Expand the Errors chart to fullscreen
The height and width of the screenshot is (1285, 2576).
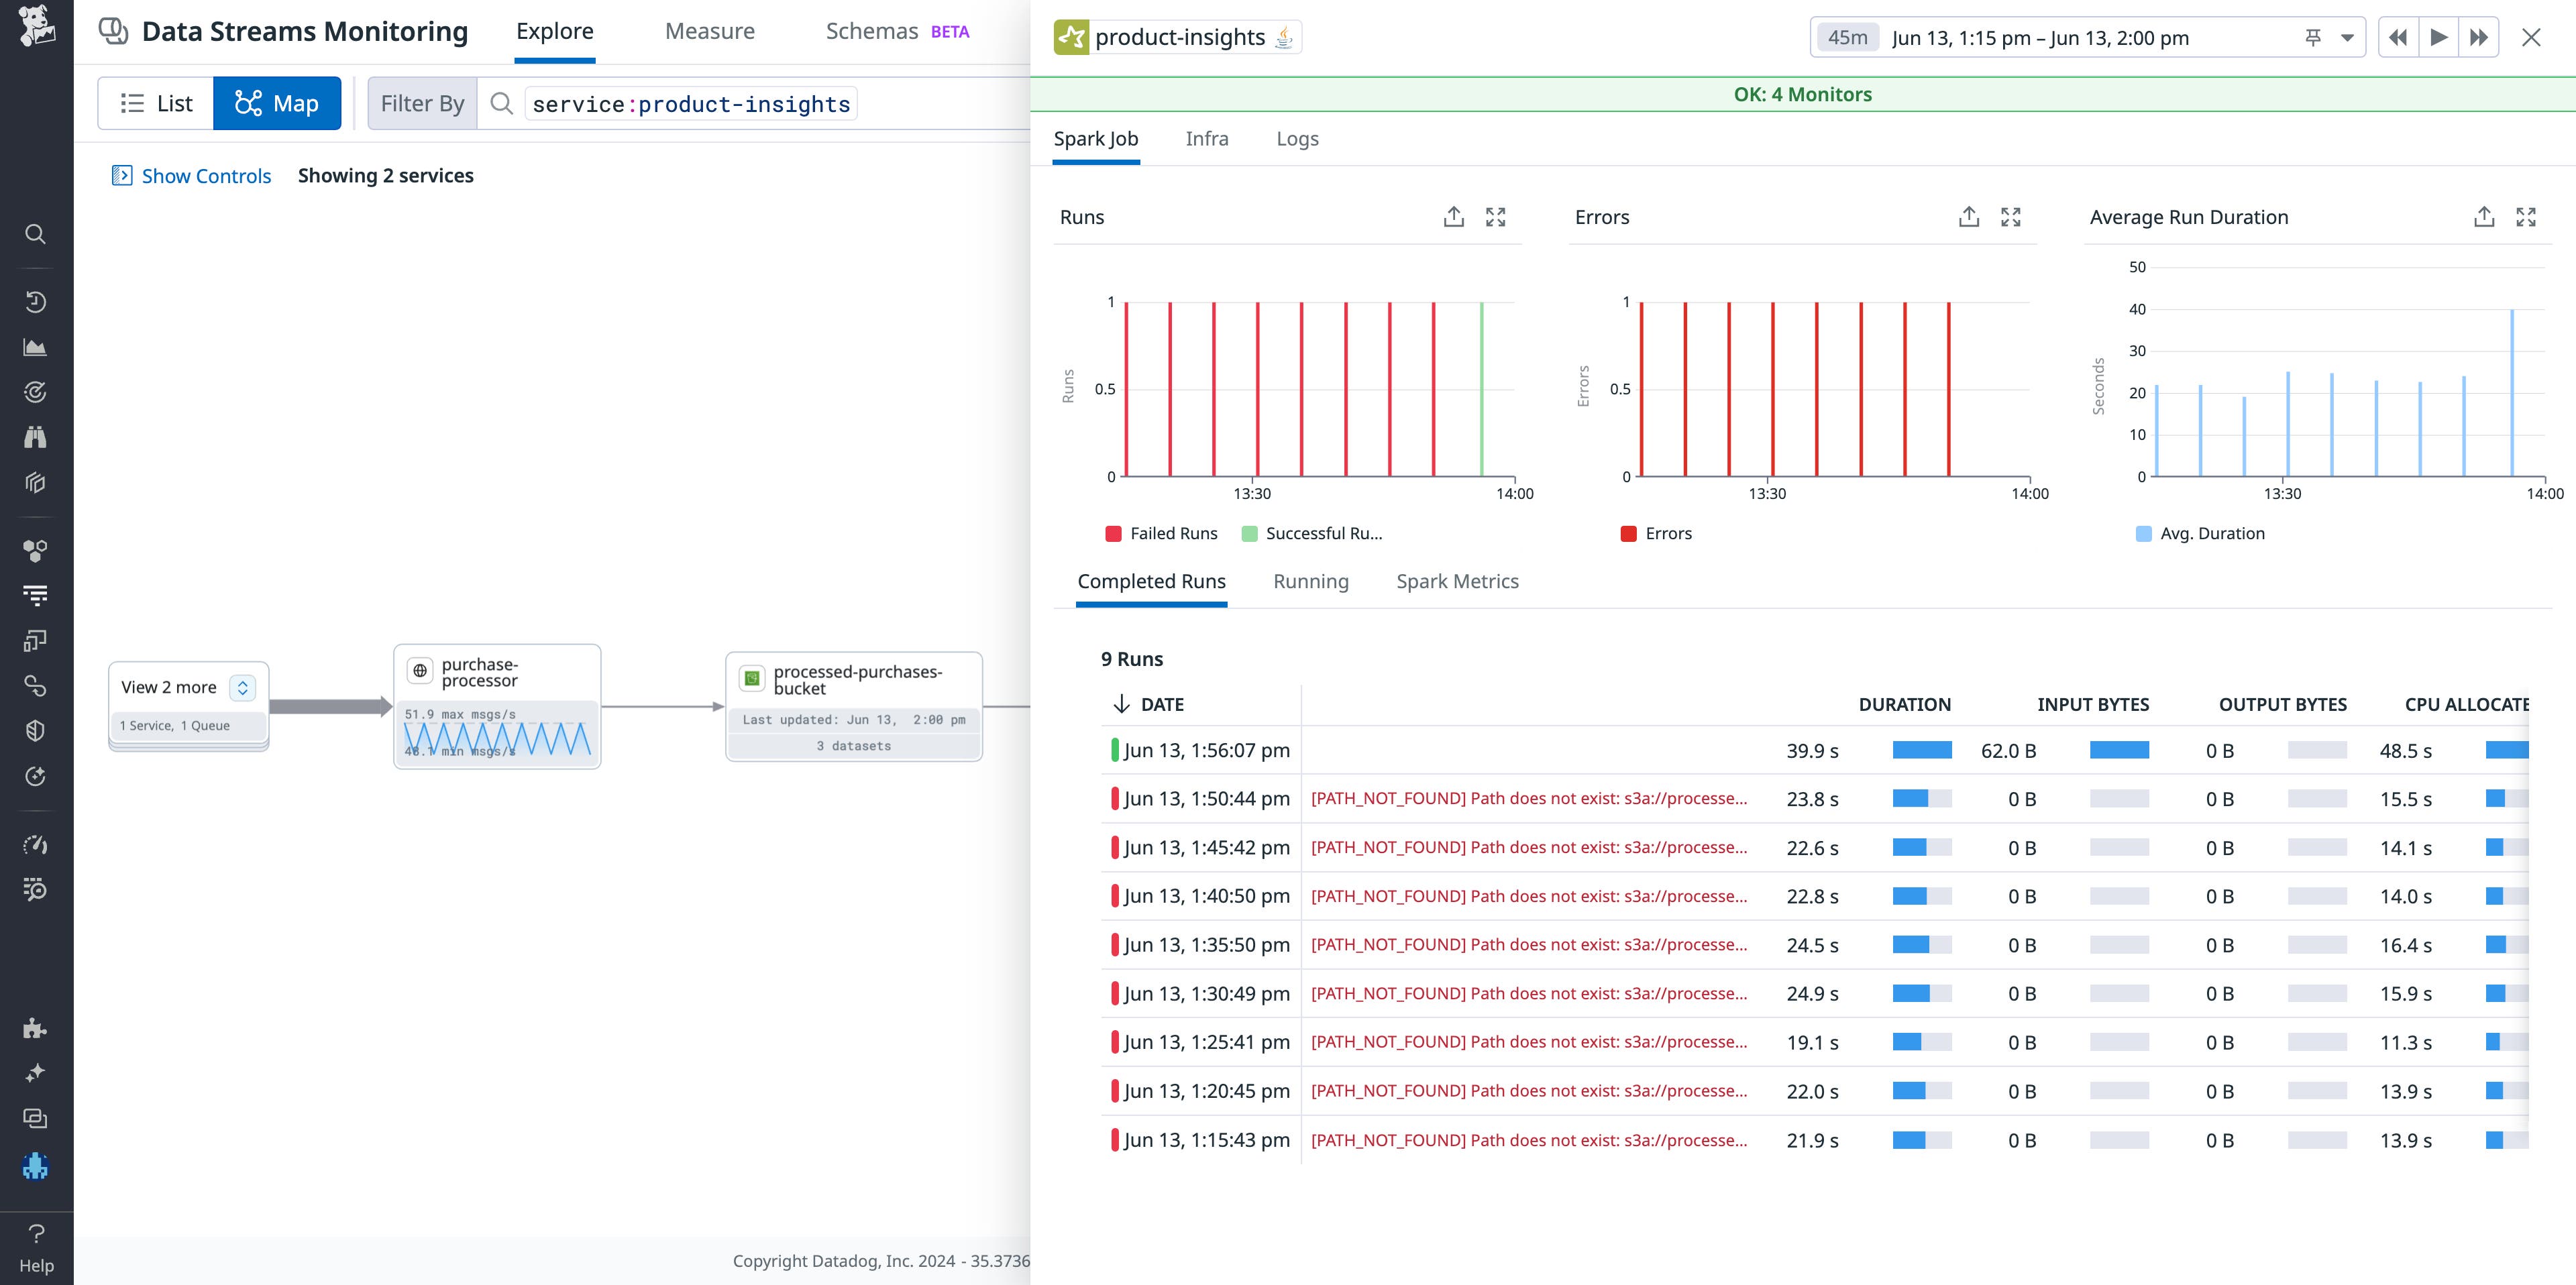point(2011,216)
